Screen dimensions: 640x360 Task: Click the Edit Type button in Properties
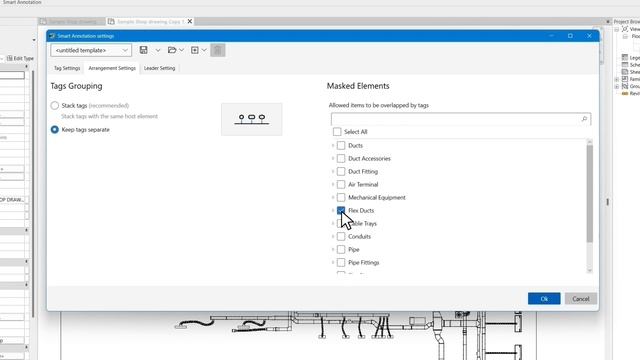coord(20,58)
